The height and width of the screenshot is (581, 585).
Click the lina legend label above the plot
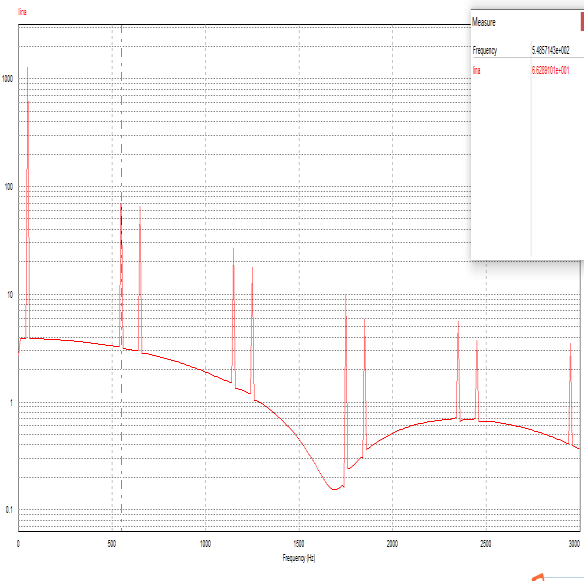pos(22,12)
